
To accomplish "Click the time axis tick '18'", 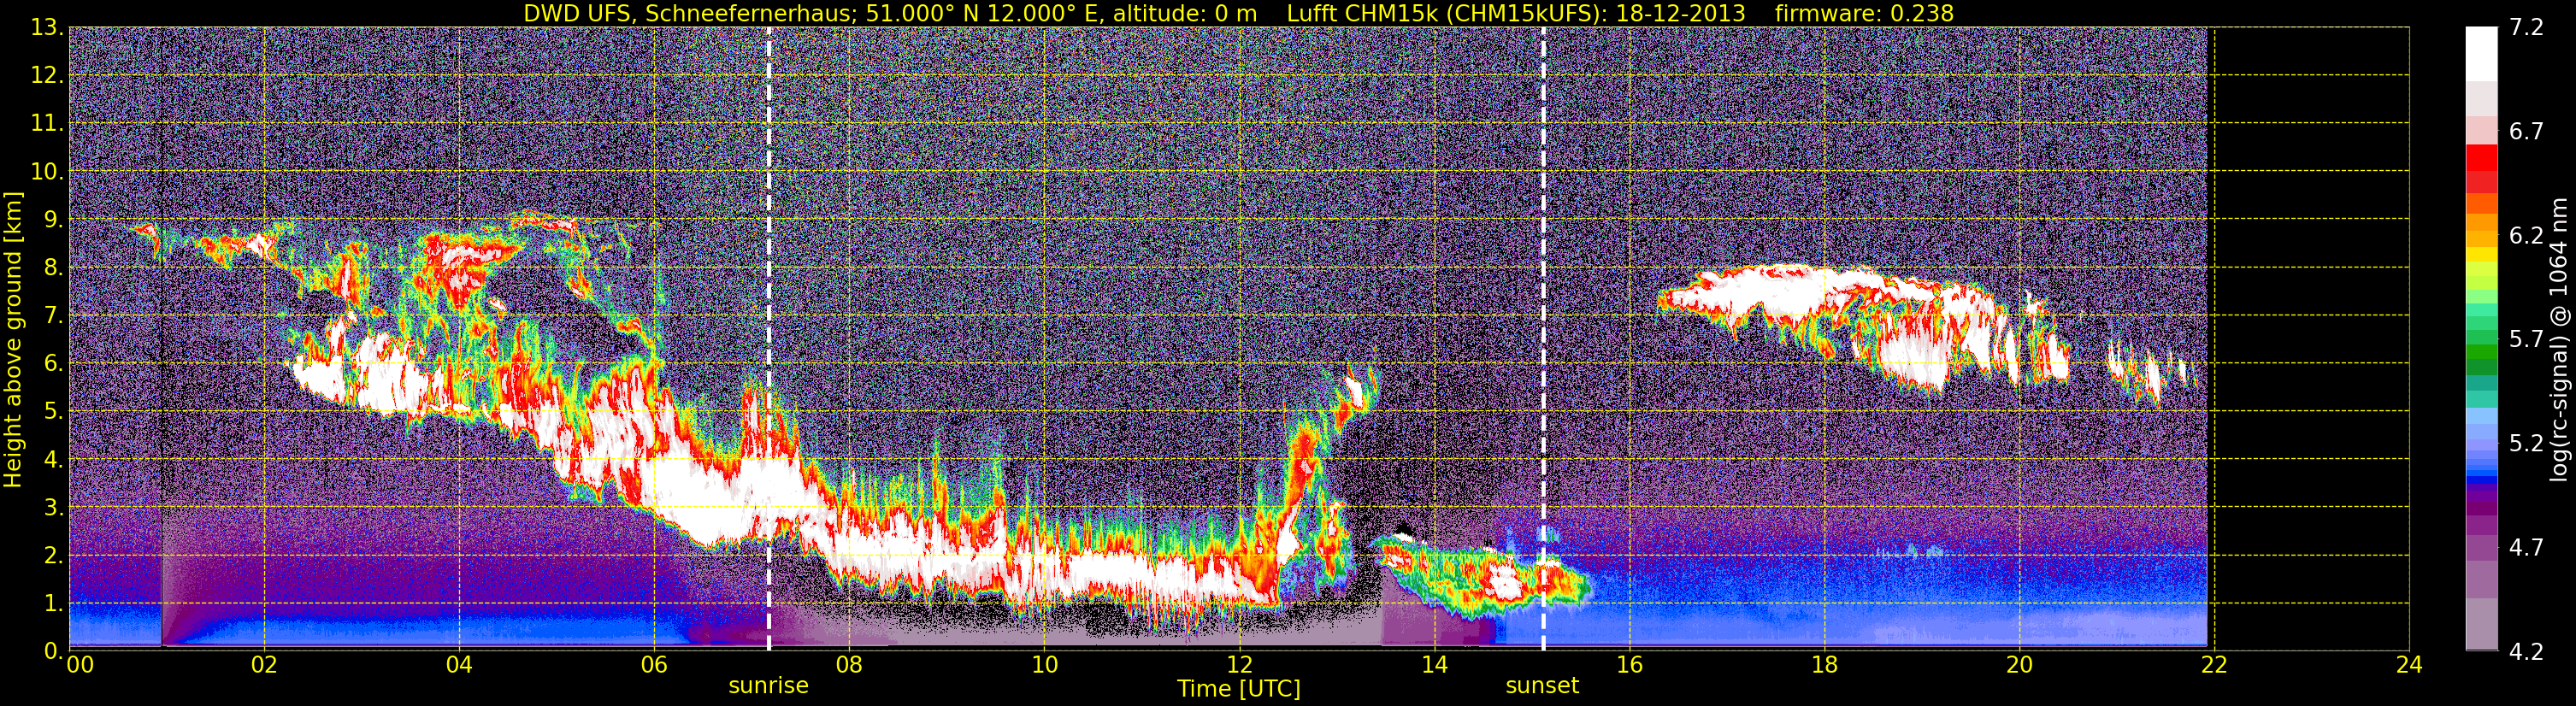I will point(1824,665).
